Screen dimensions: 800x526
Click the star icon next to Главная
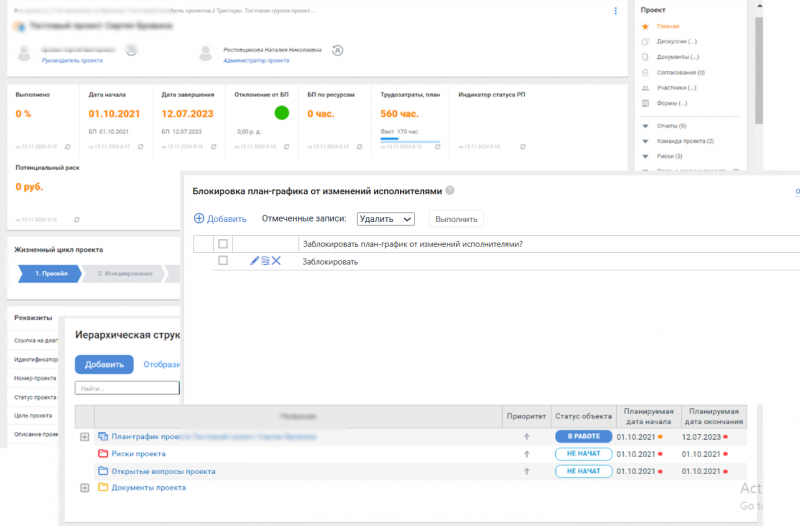tap(646, 26)
